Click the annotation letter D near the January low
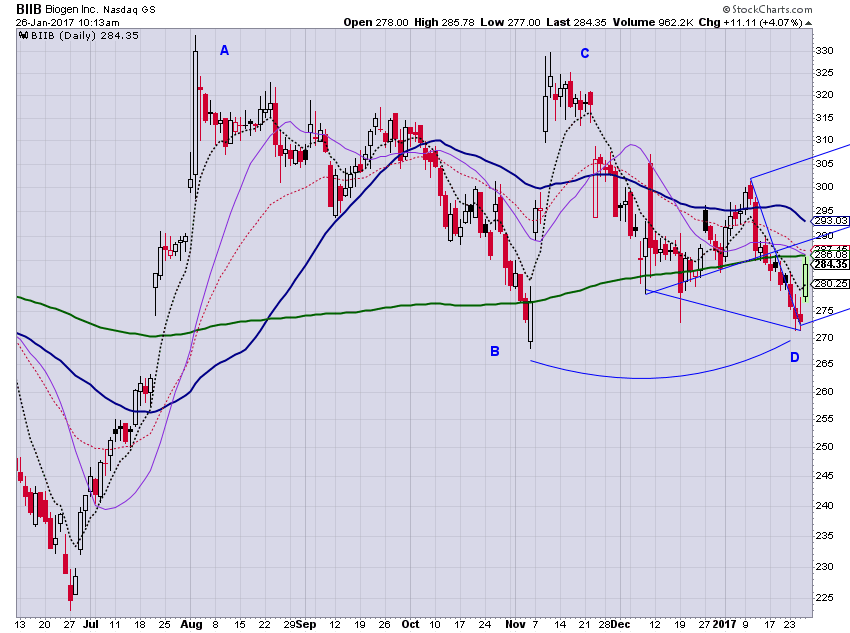 coord(794,357)
